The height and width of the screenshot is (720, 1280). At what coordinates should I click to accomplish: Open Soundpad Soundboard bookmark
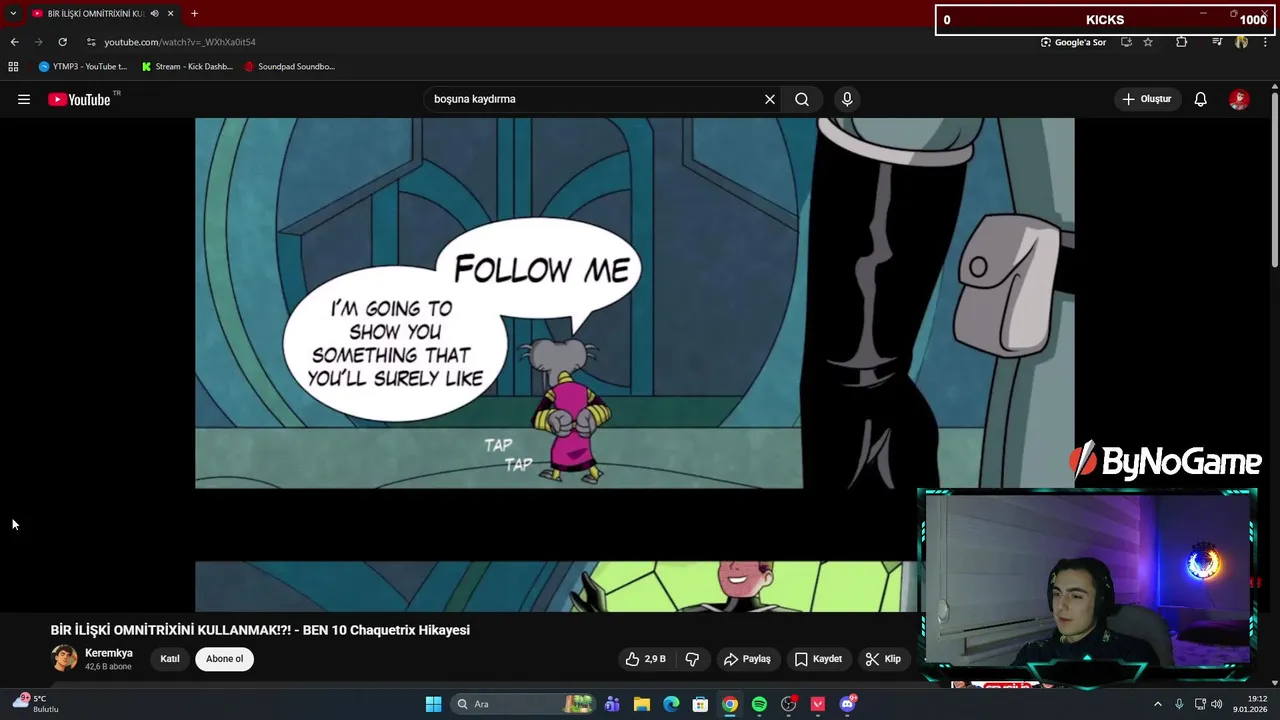pos(290,67)
